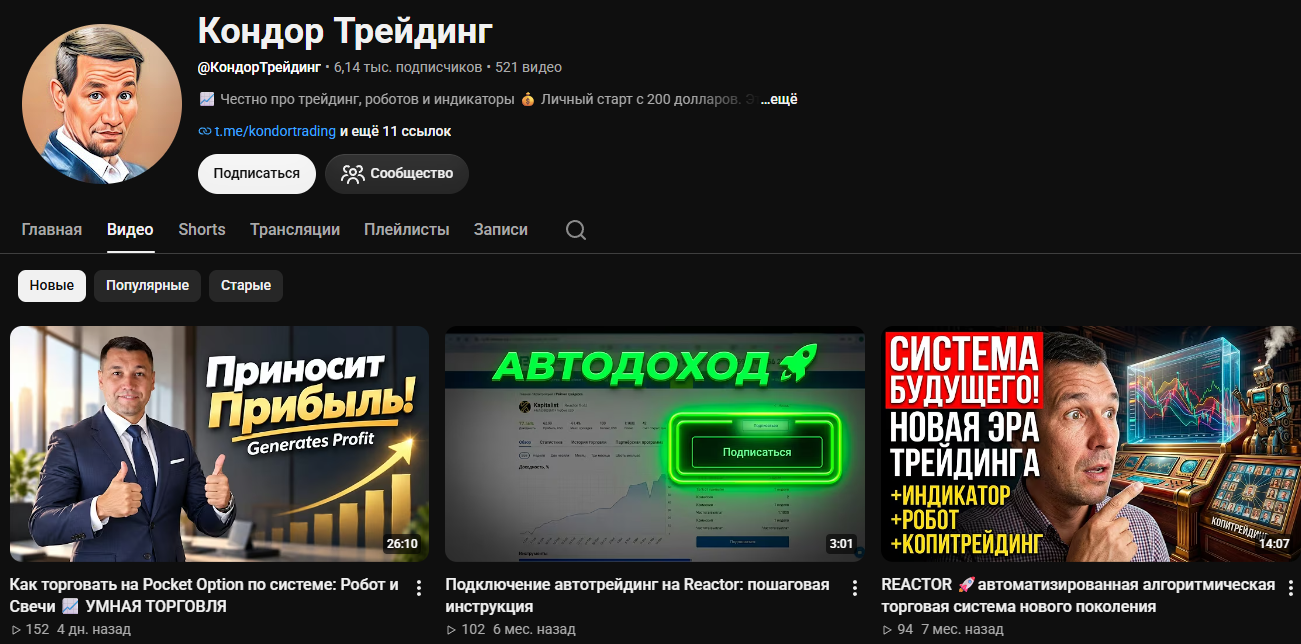Click the '4 дн. назад' upload date
The height and width of the screenshot is (644, 1301).
[x=94, y=629]
